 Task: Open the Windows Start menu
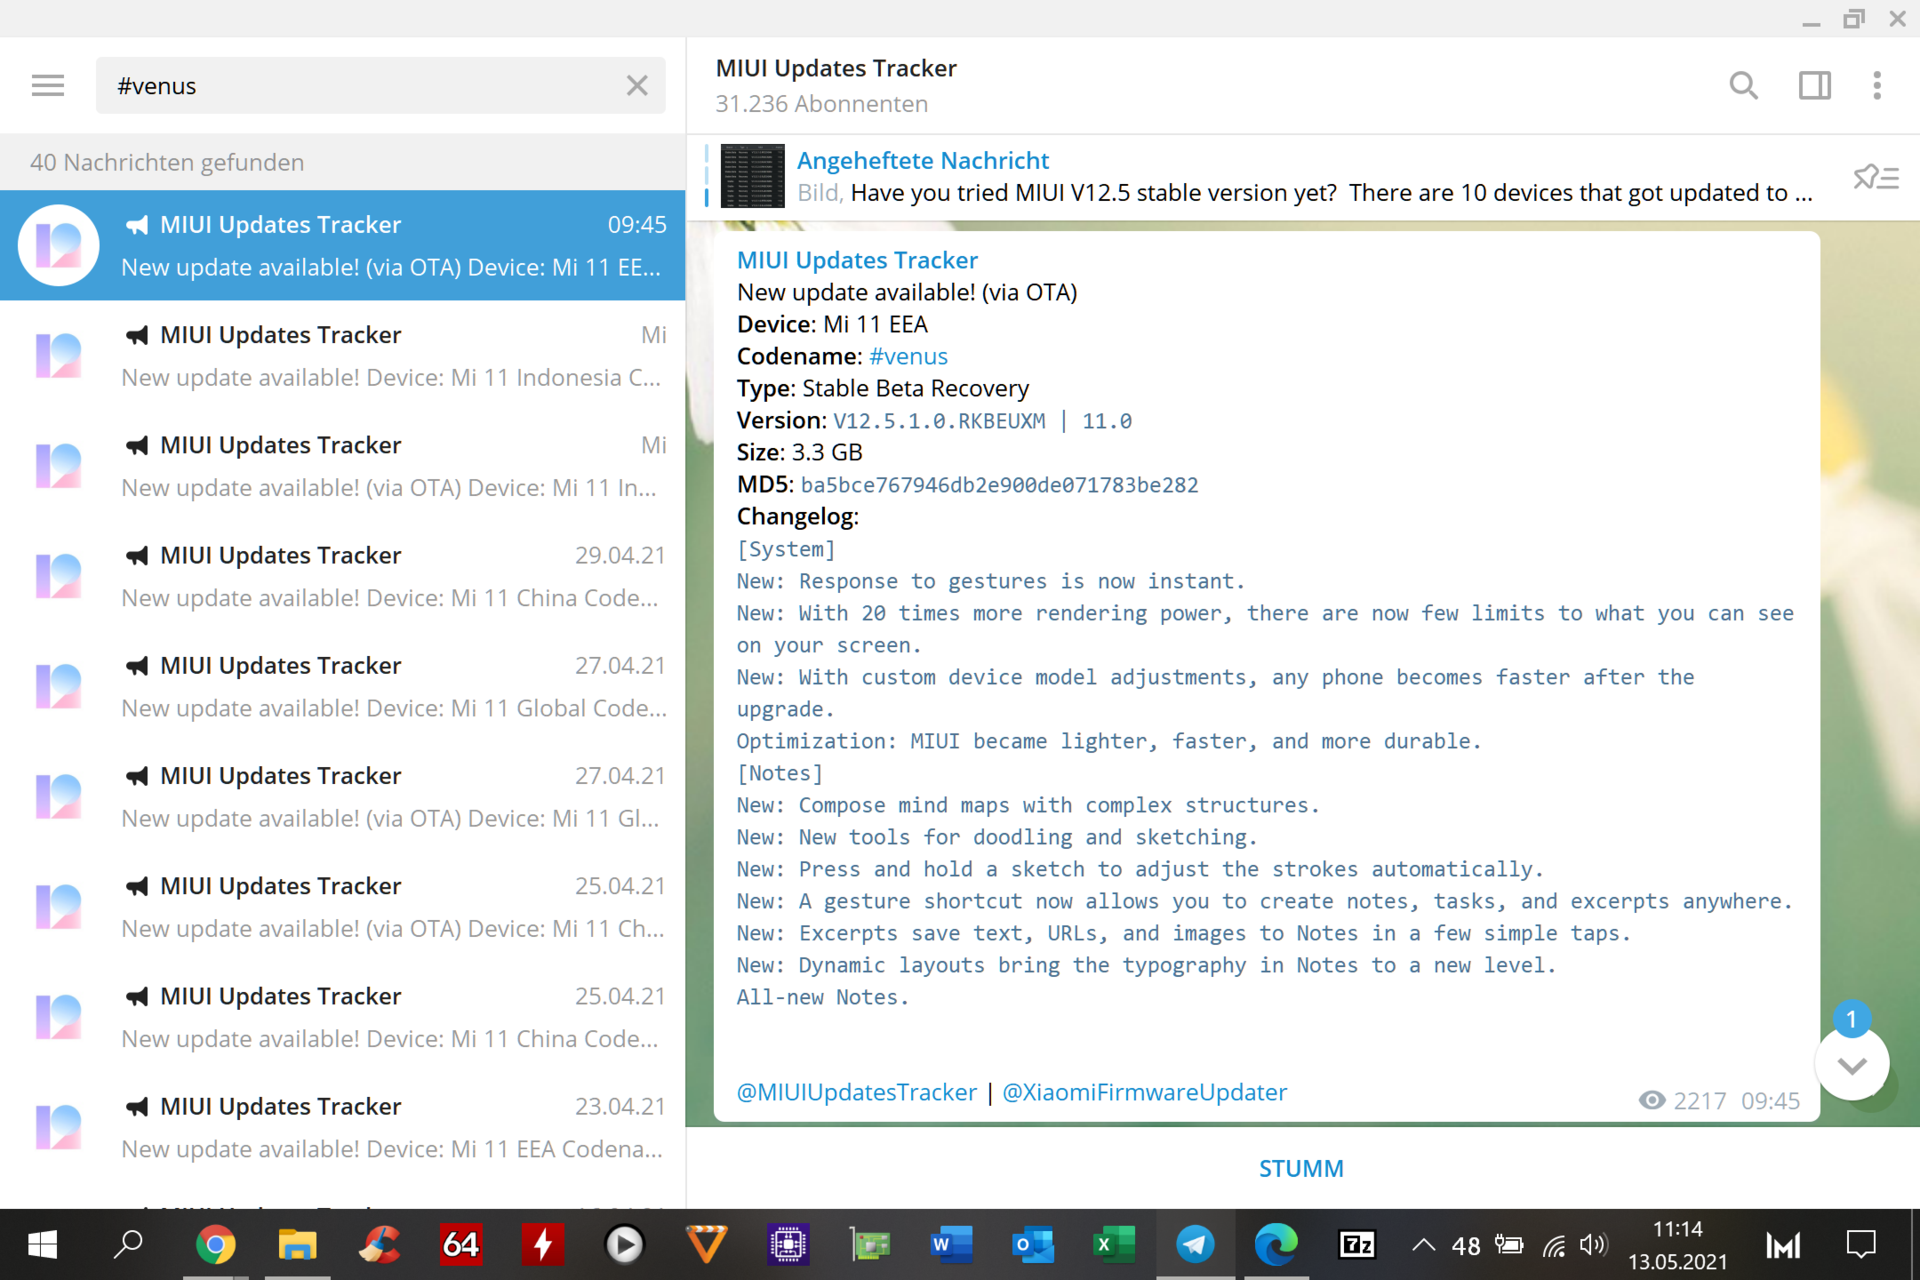coord(42,1245)
